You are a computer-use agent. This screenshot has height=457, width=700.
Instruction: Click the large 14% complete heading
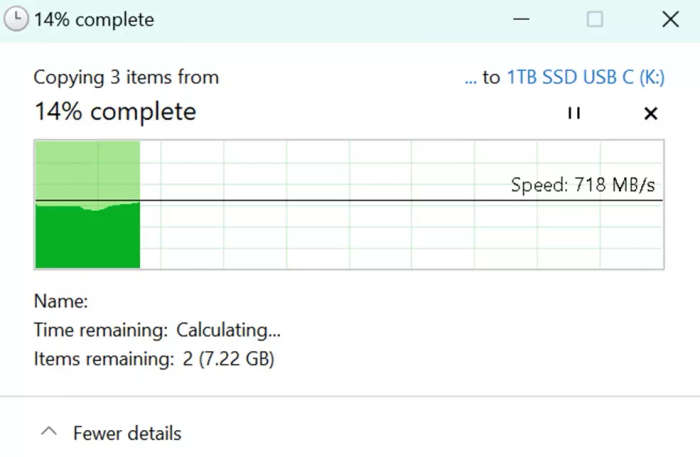[x=115, y=112]
